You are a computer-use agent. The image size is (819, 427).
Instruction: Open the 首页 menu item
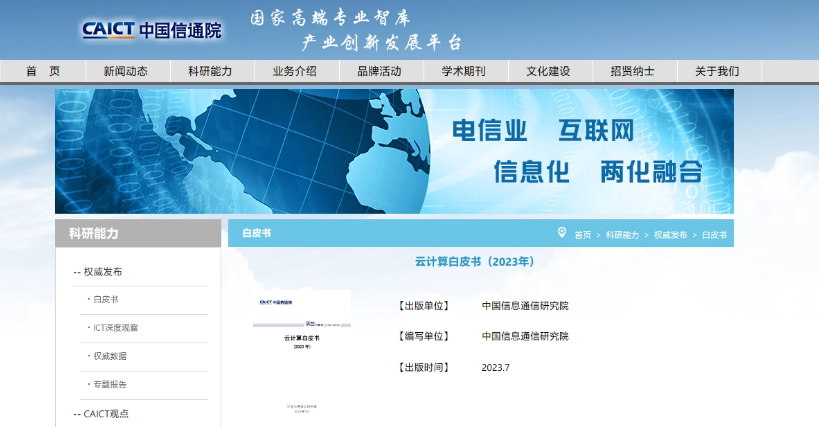[x=43, y=71]
